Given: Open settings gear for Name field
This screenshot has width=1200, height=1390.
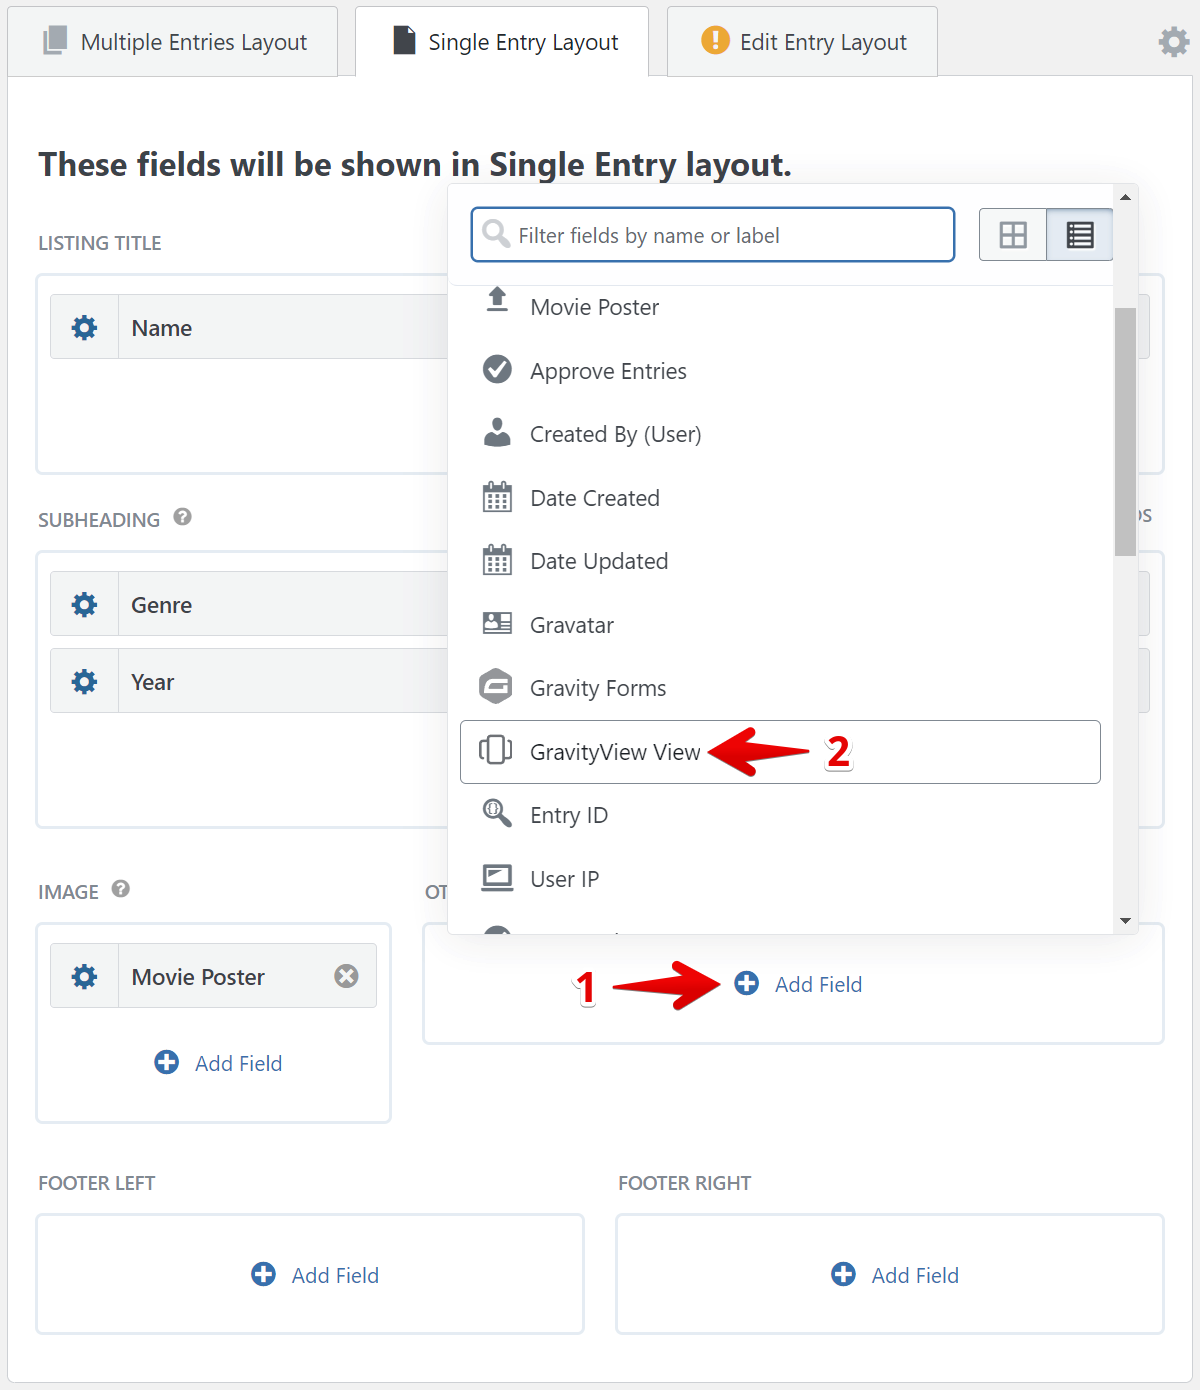Looking at the screenshot, I should pos(85,328).
